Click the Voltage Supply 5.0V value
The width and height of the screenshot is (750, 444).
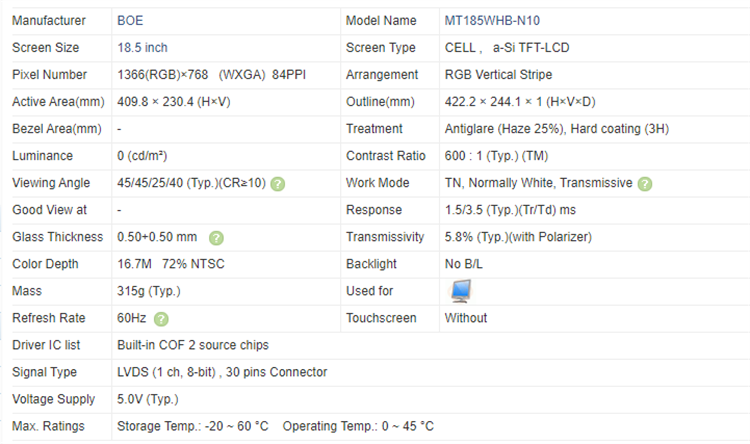(x=150, y=399)
